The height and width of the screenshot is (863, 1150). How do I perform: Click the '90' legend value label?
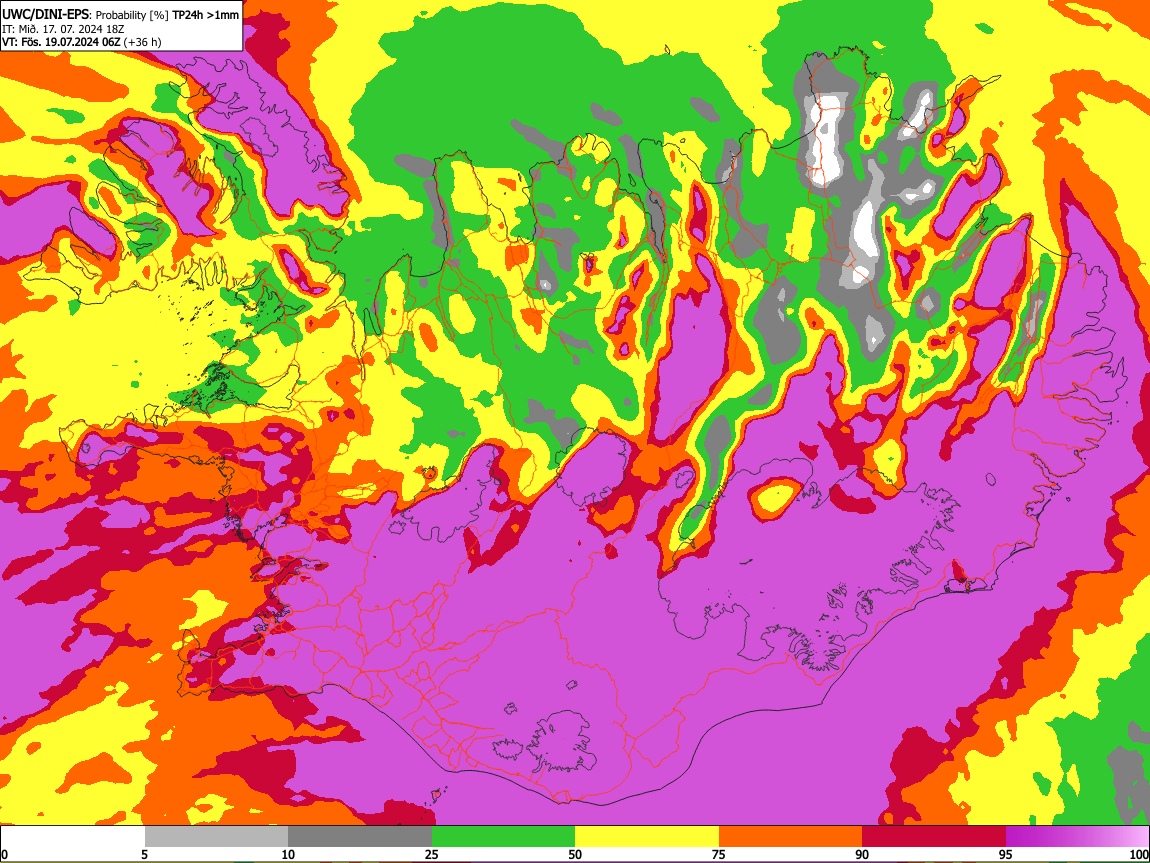coord(862,855)
